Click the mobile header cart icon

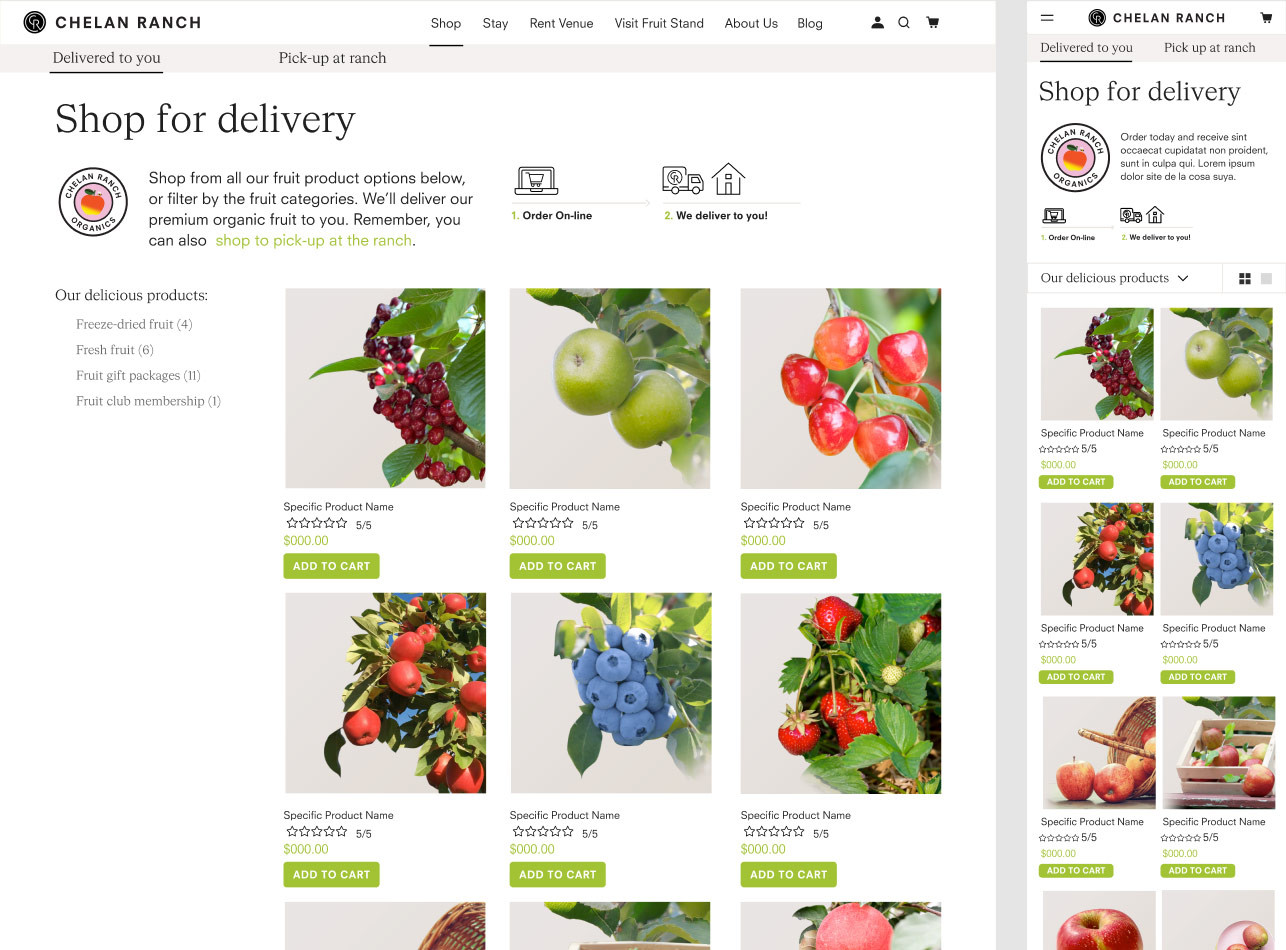click(x=1265, y=17)
